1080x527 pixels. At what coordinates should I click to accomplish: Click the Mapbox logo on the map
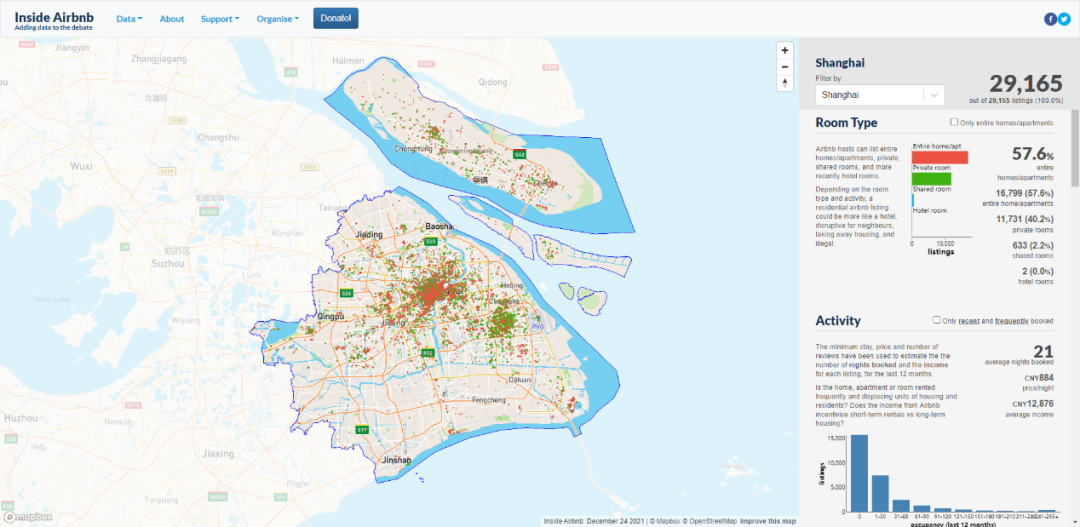(x=26, y=516)
